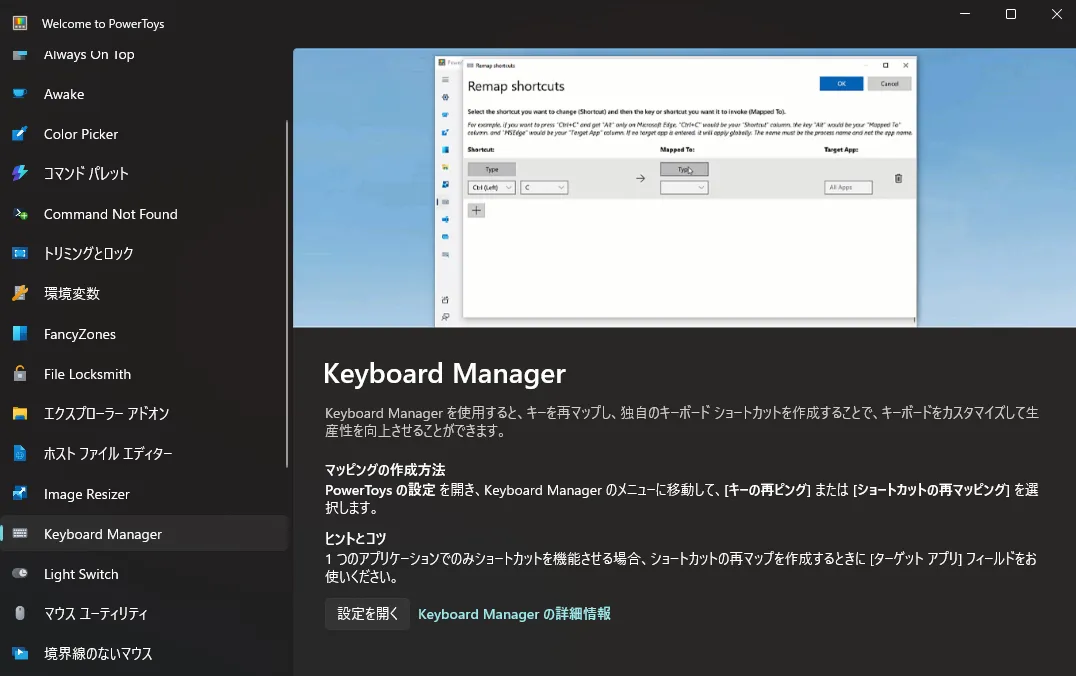1076x676 pixels.
Task: Click the Always On Top pin icon
Action: 22,55
